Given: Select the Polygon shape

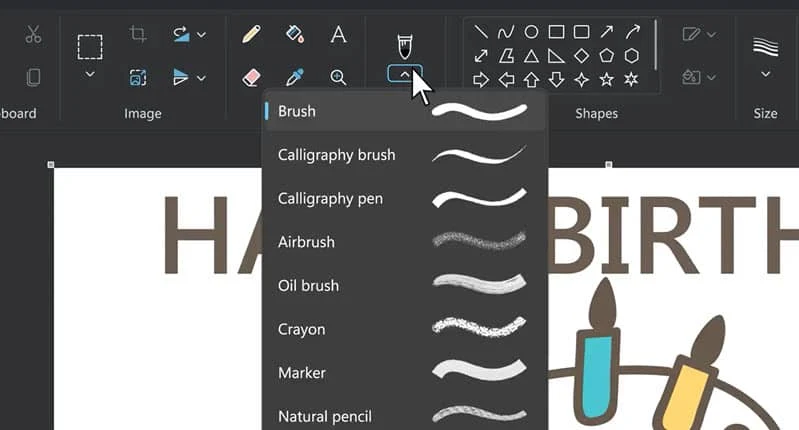Looking at the screenshot, I should click(x=506, y=56).
